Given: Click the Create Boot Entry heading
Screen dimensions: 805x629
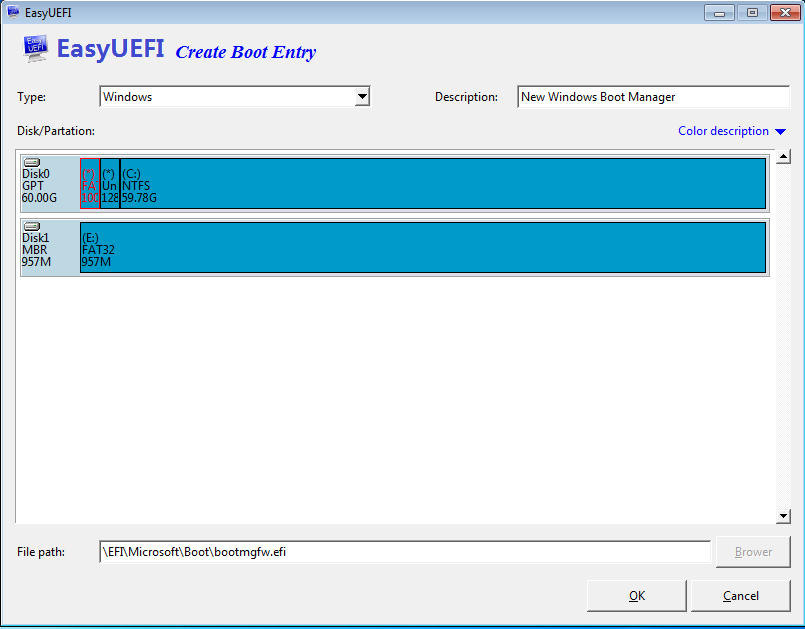Looking at the screenshot, I should click(x=246, y=52).
